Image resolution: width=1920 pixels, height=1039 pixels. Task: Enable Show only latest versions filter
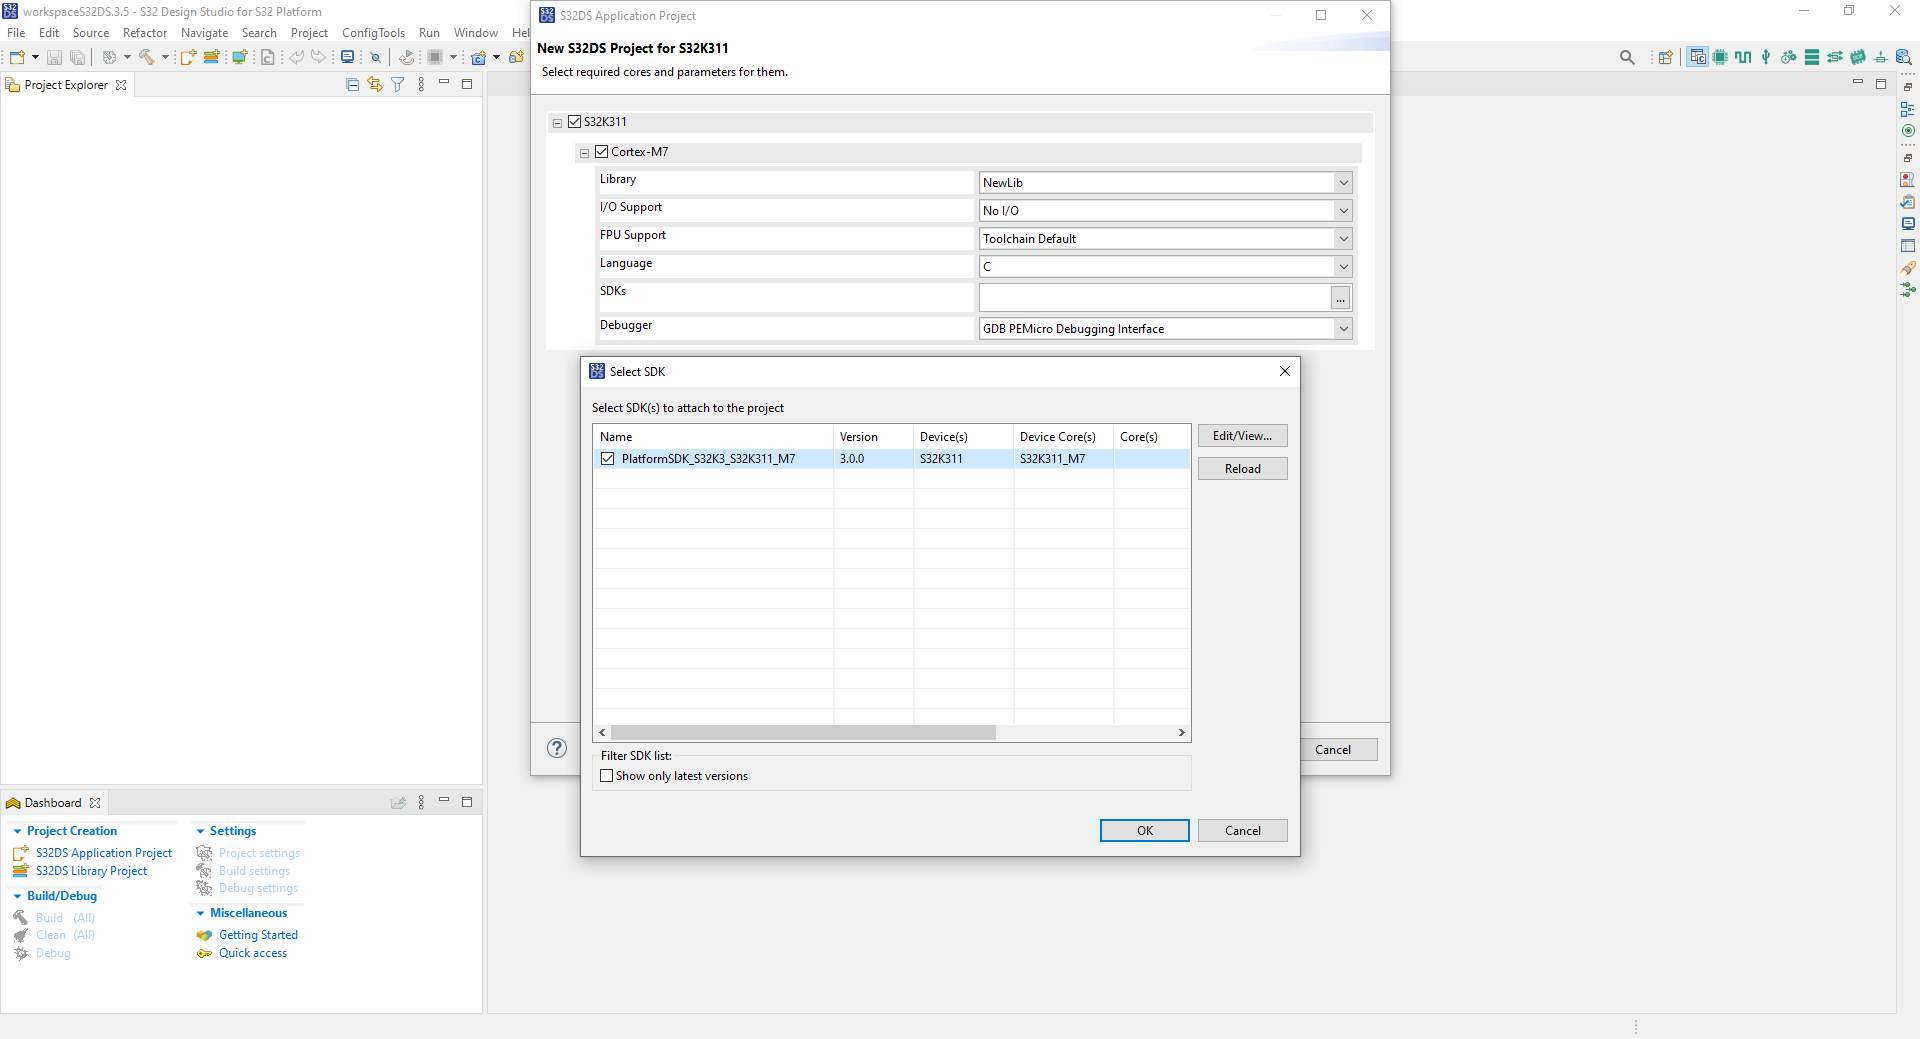(x=606, y=775)
